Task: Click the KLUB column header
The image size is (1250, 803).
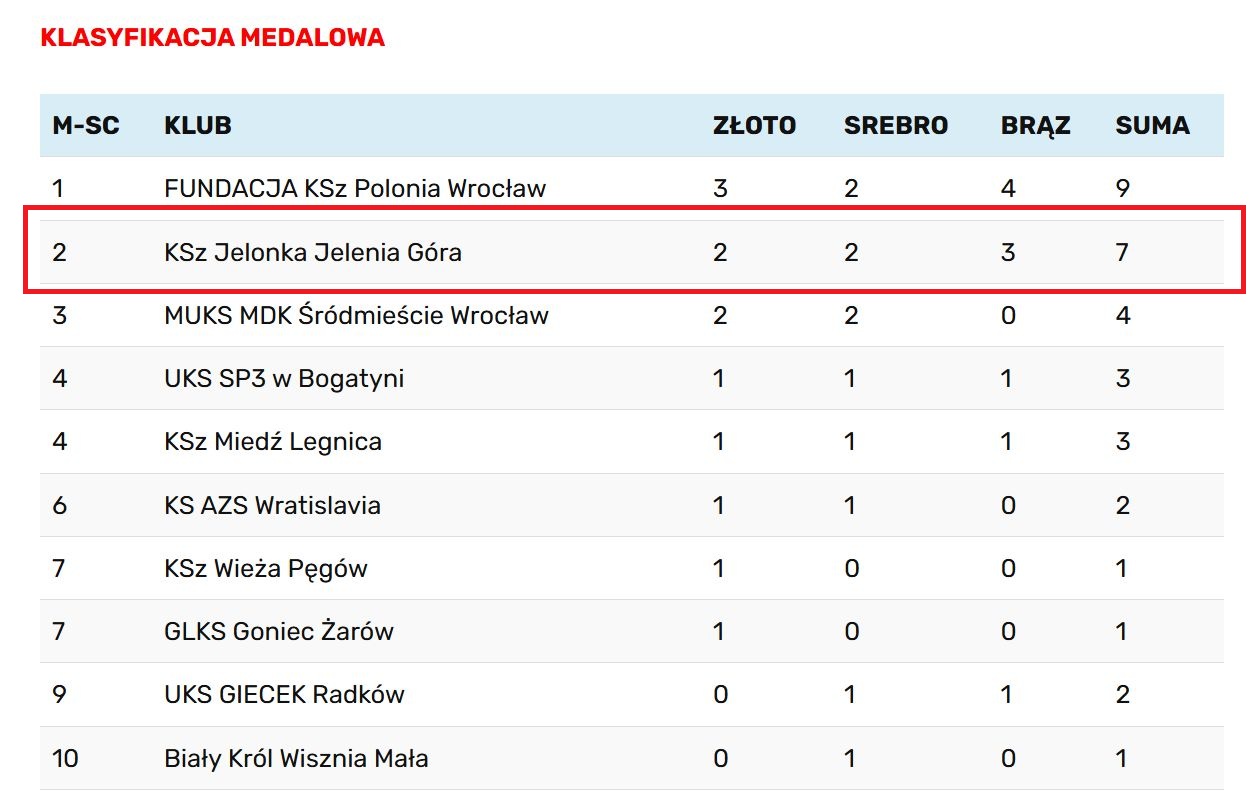Action: click(x=198, y=126)
